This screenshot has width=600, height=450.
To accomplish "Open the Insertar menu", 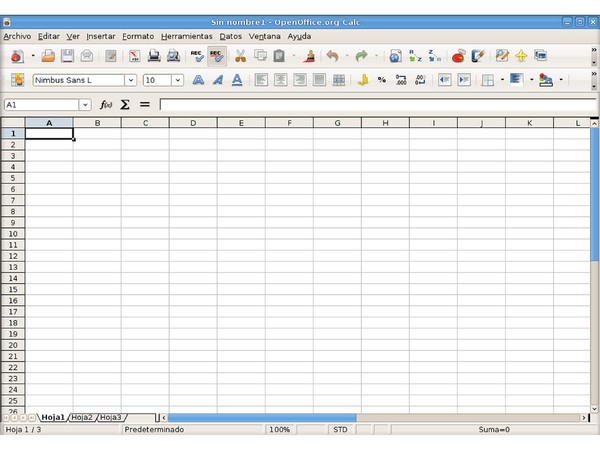I will click(101, 36).
